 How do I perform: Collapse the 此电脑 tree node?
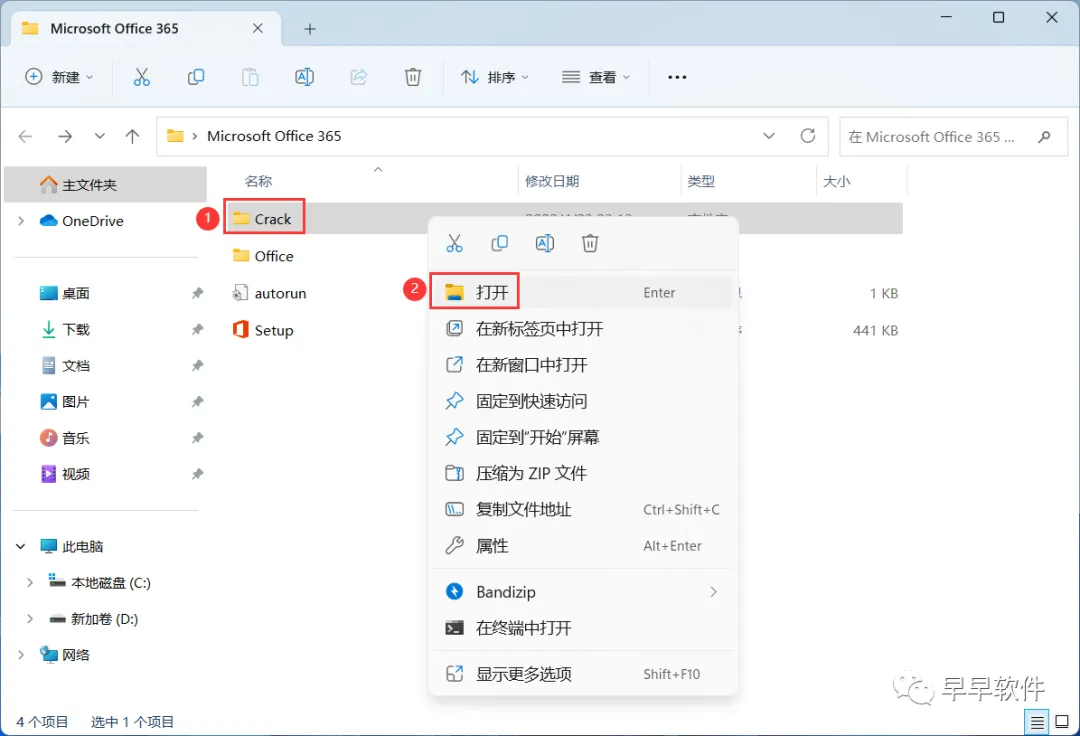tap(21, 547)
